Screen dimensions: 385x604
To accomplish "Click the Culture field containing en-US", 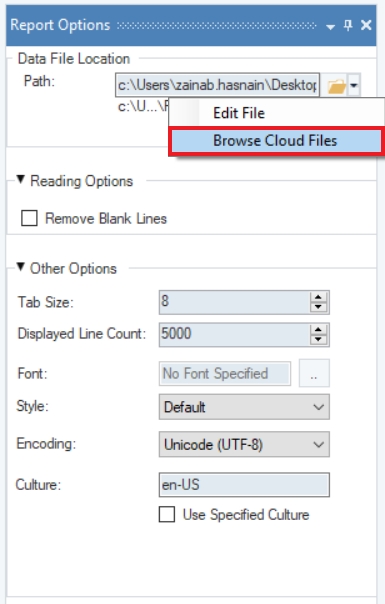I will (x=244, y=485).
